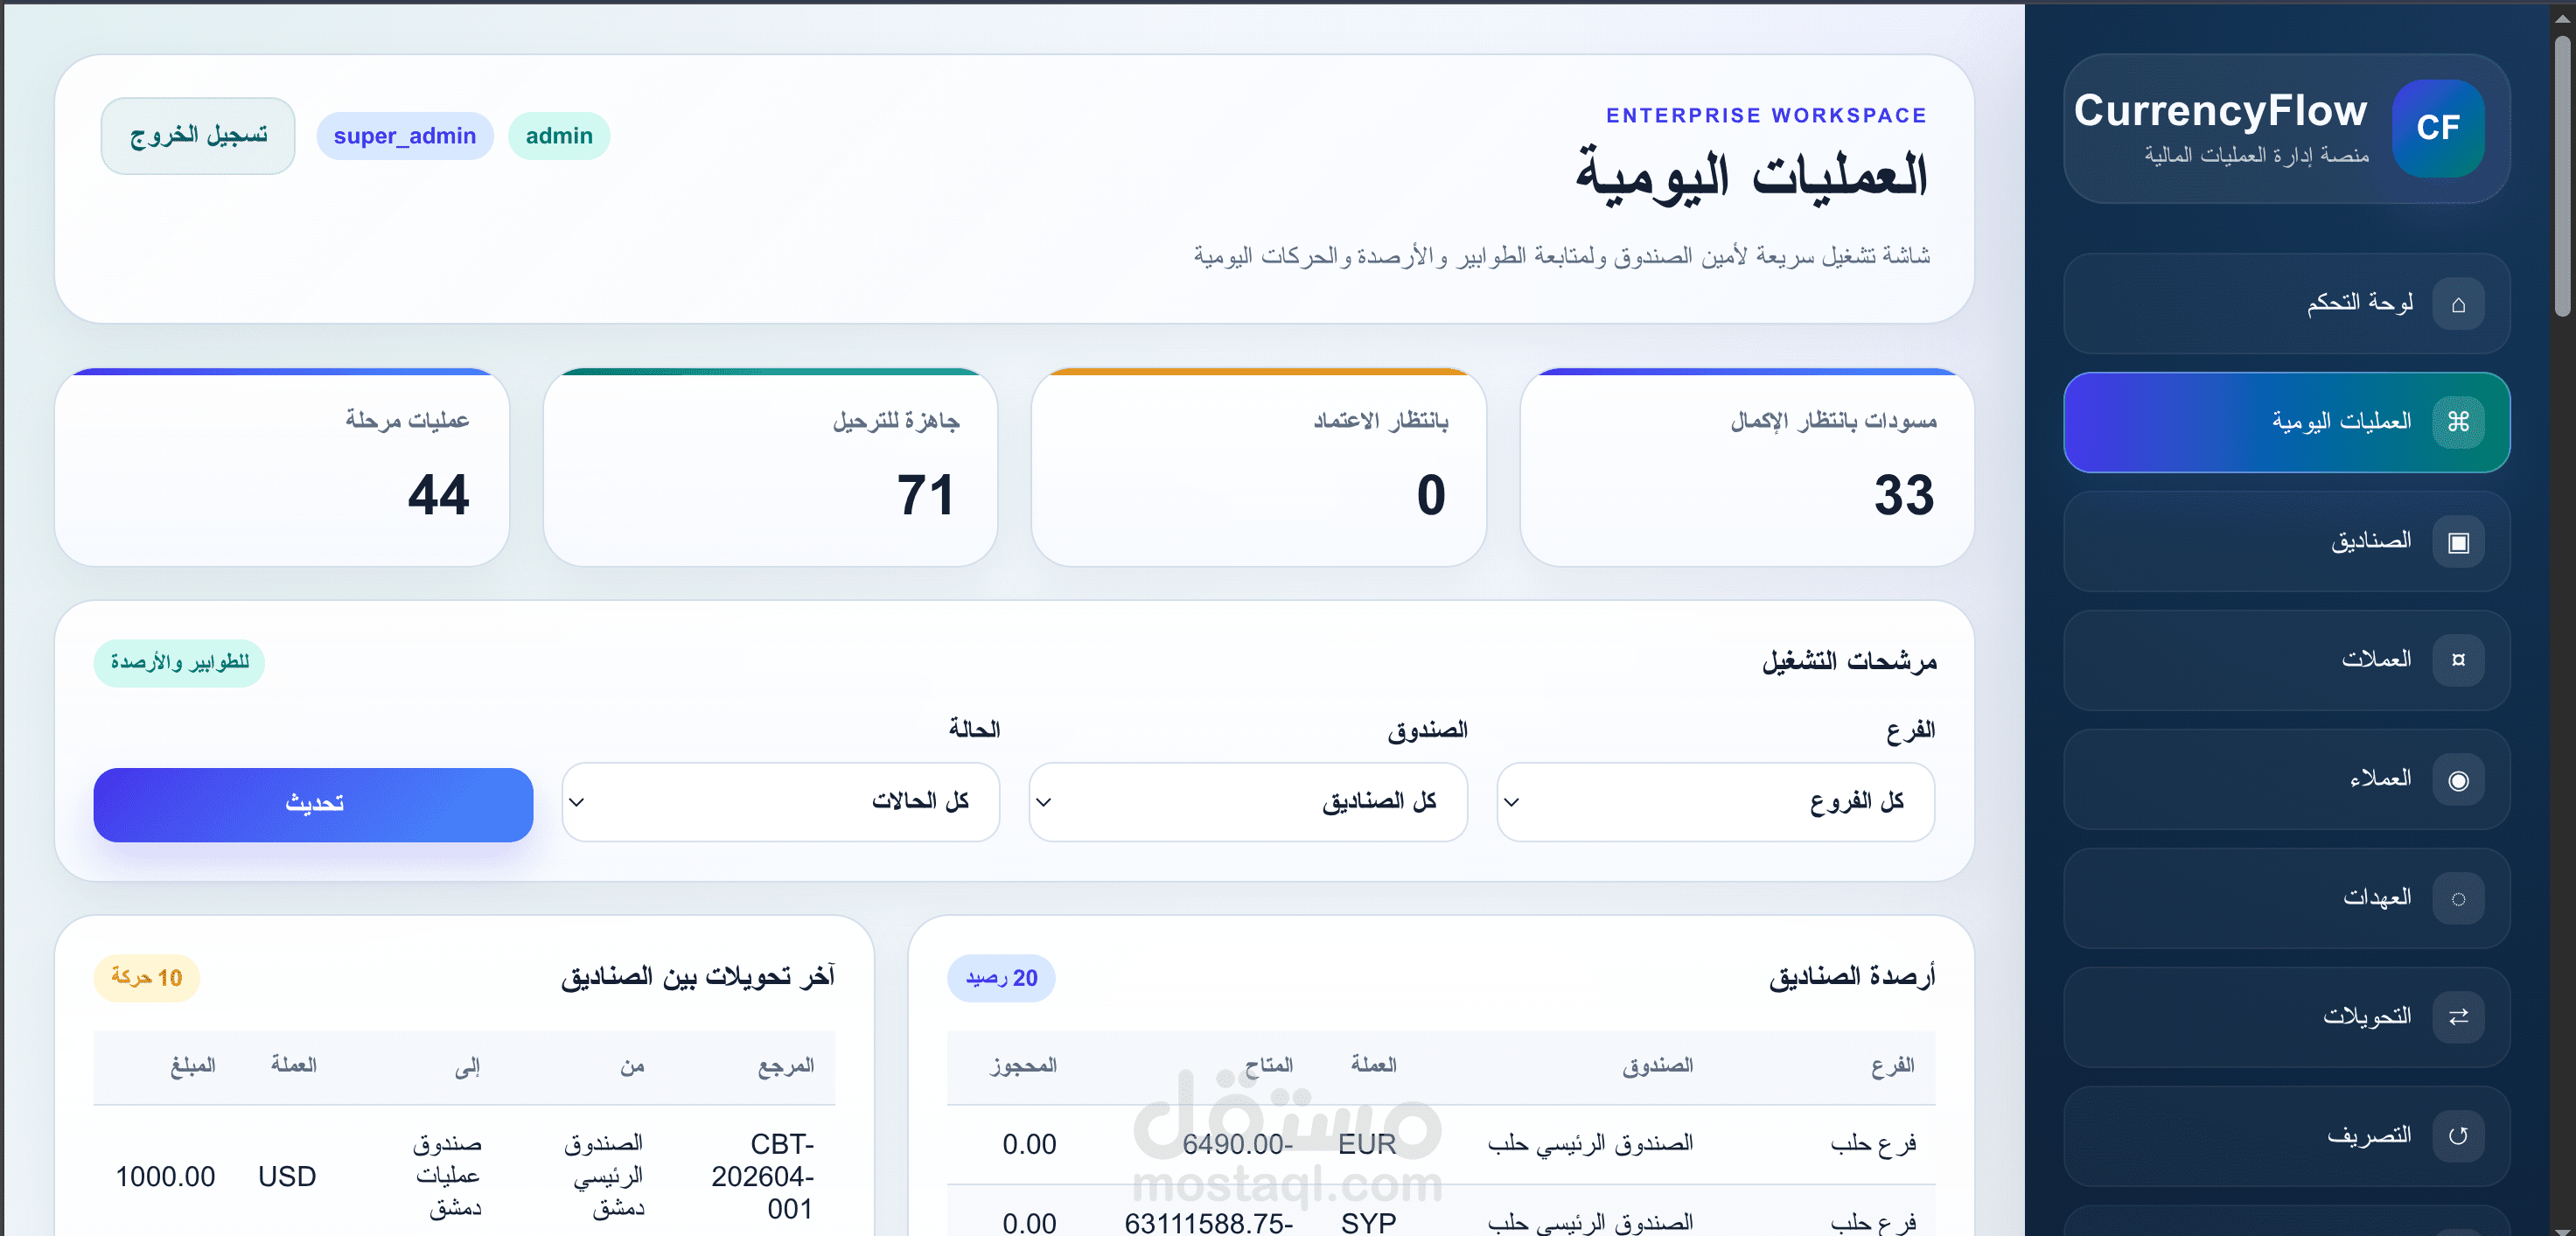Click the CBT-202604-001 transfer reference
Image resolution: width=2576 pixels, height=1236 pixels.
(x=763, y=1176)
